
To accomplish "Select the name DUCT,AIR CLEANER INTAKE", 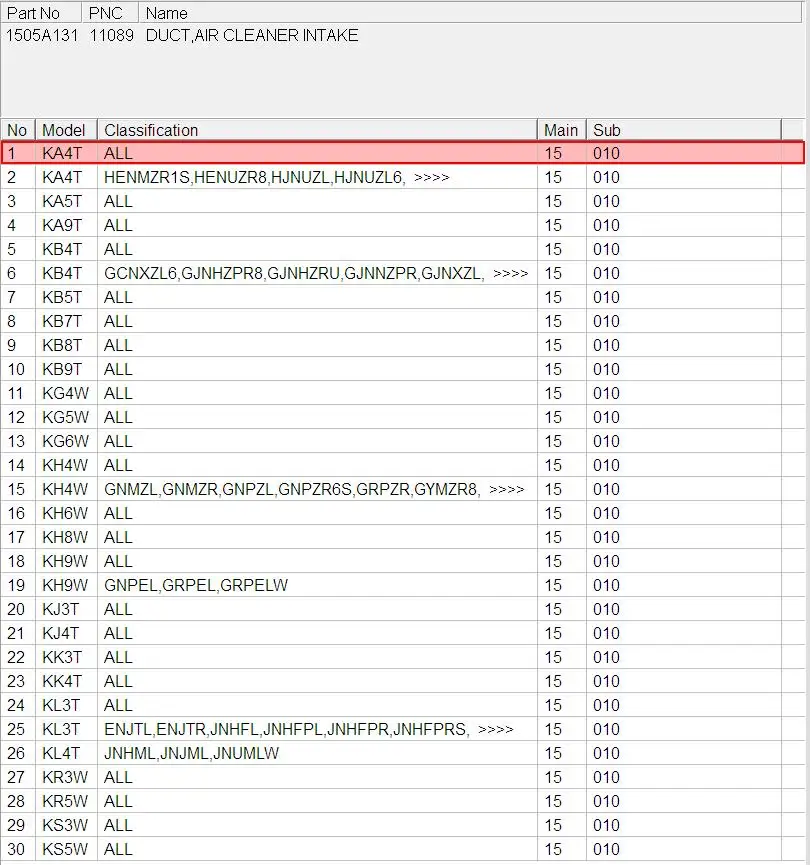I will [x=252, y=35].
